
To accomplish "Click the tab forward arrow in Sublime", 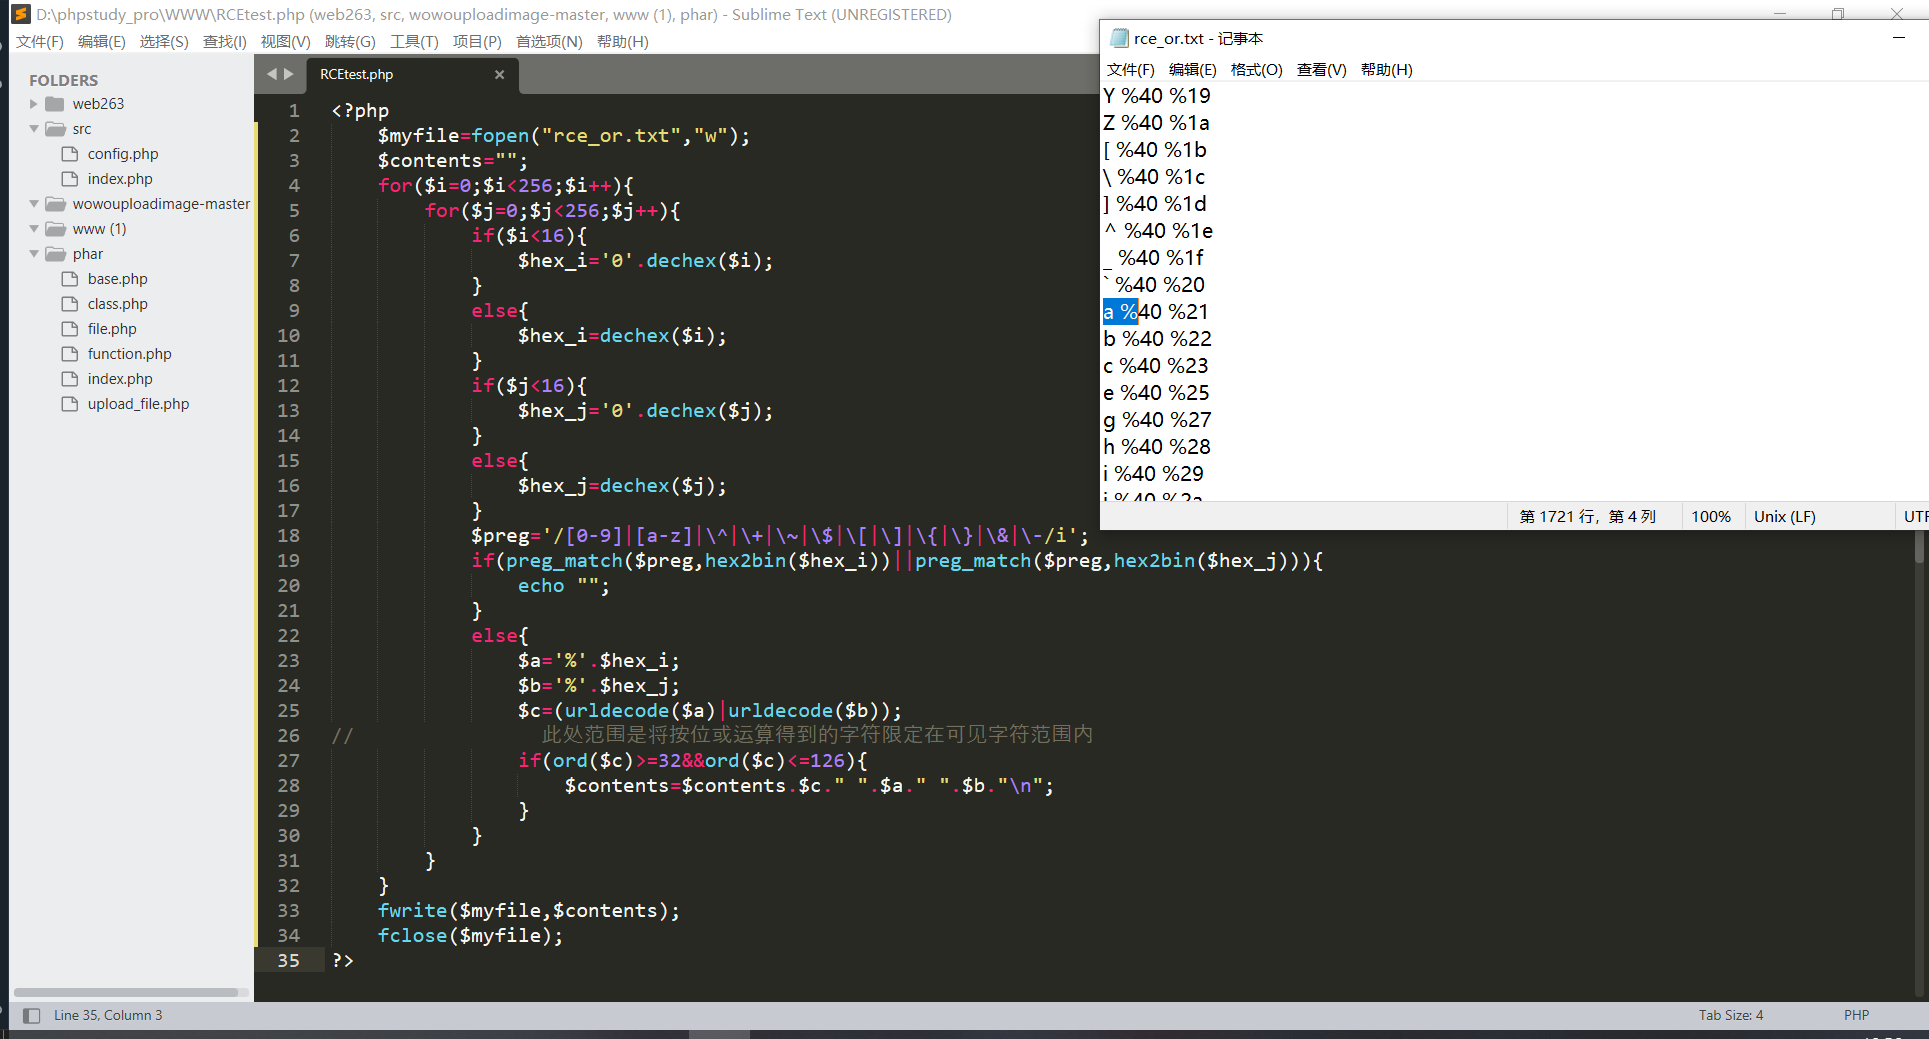I will (x=289, y=74).
